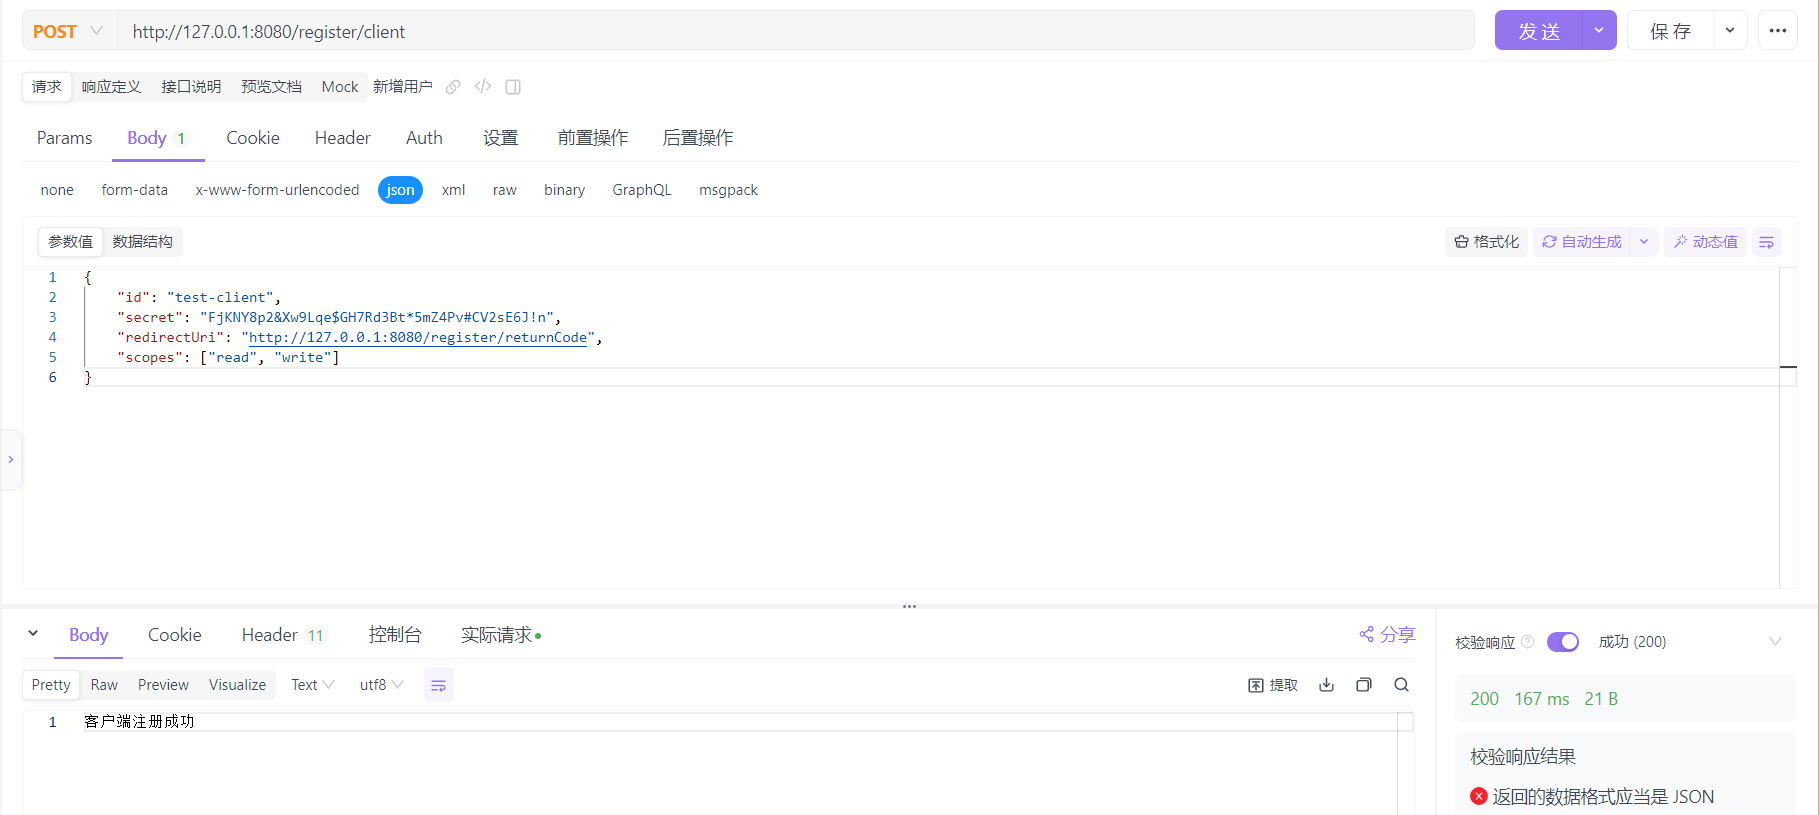This screenshot has height=815, width=1819.
Task: Click the request URL input field
Action: click(795, 31)
